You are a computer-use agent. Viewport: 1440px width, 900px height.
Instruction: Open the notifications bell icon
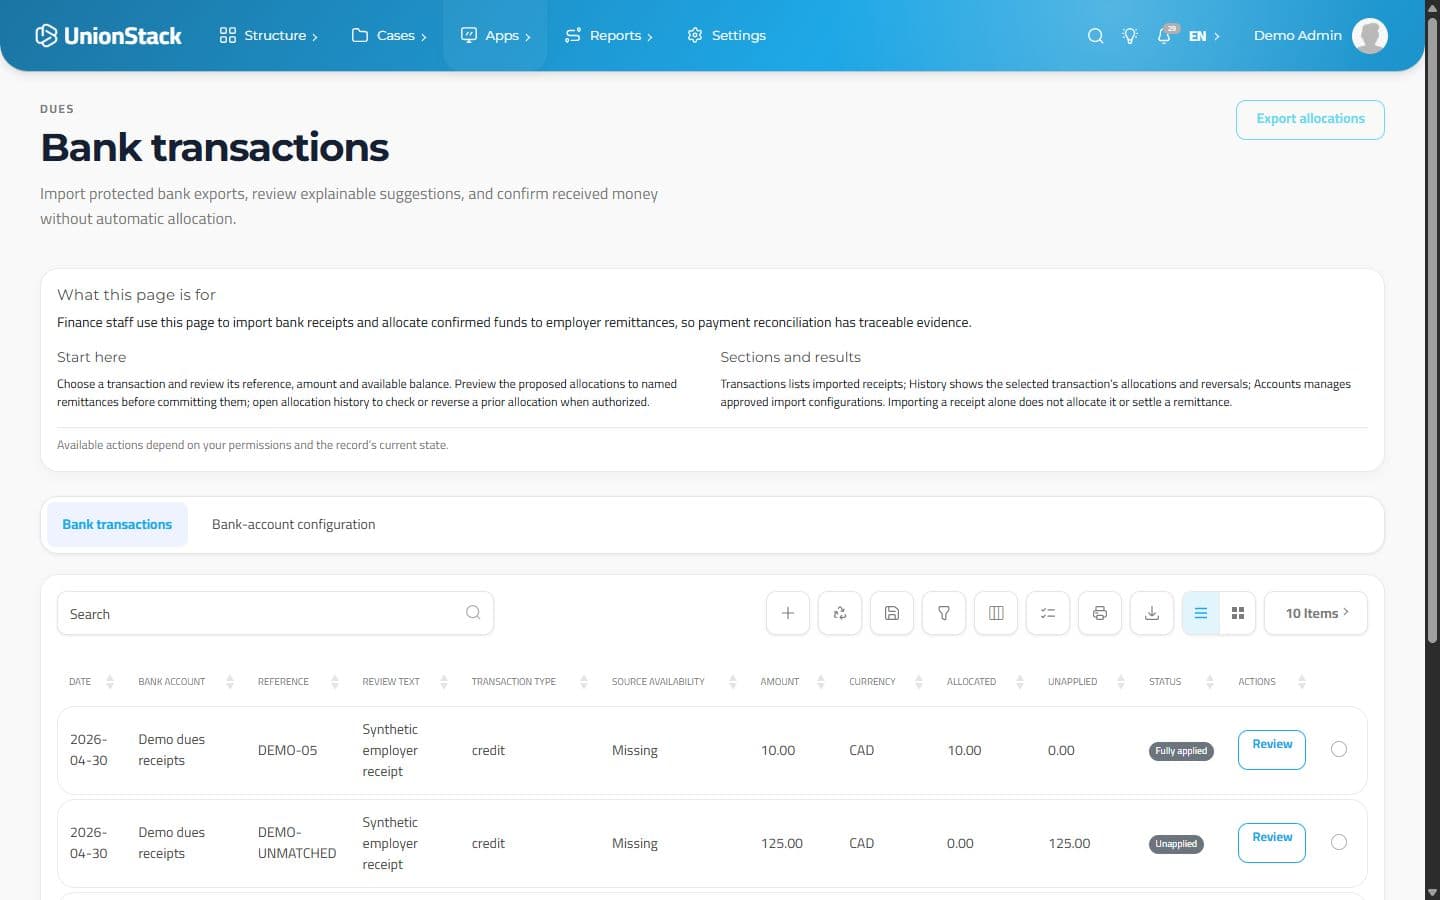tap(1164, 35)
